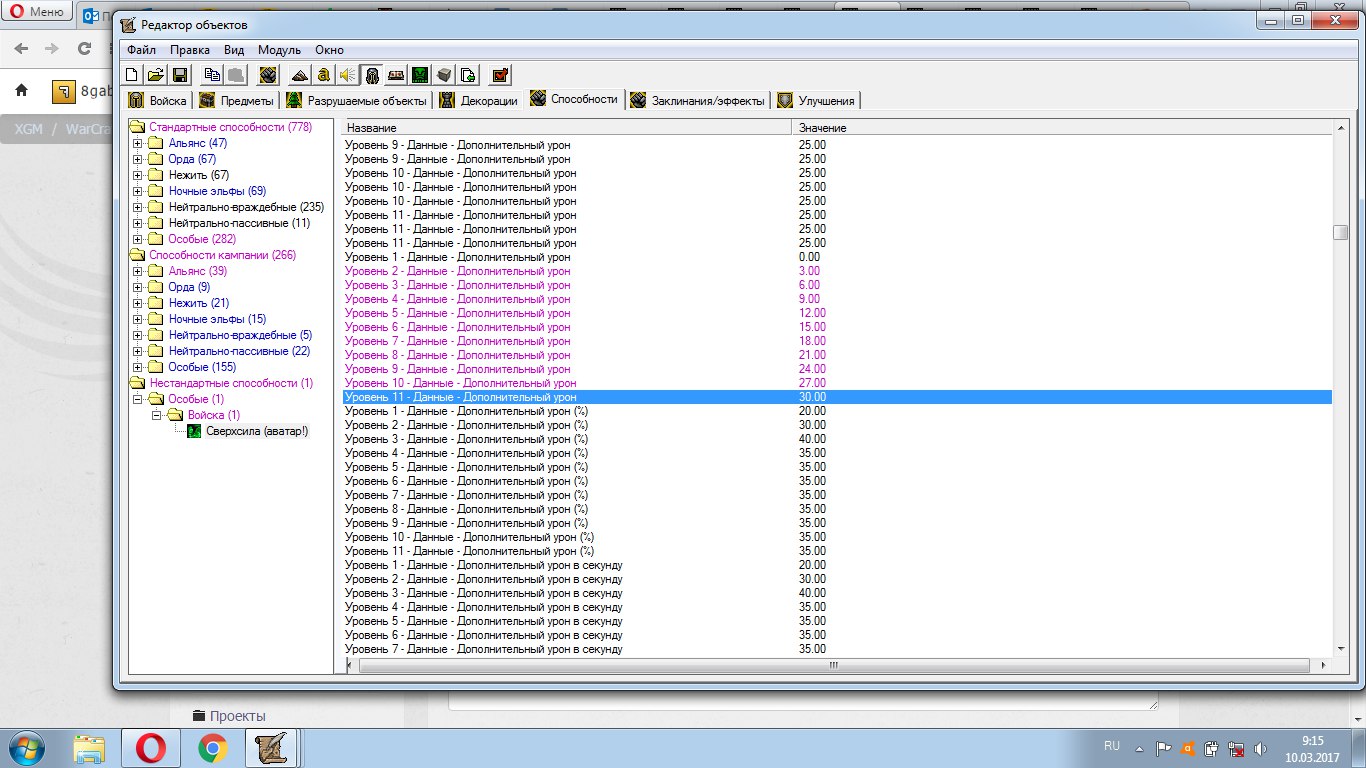Select the value 3.00 in Значение column

click(809, 271)
